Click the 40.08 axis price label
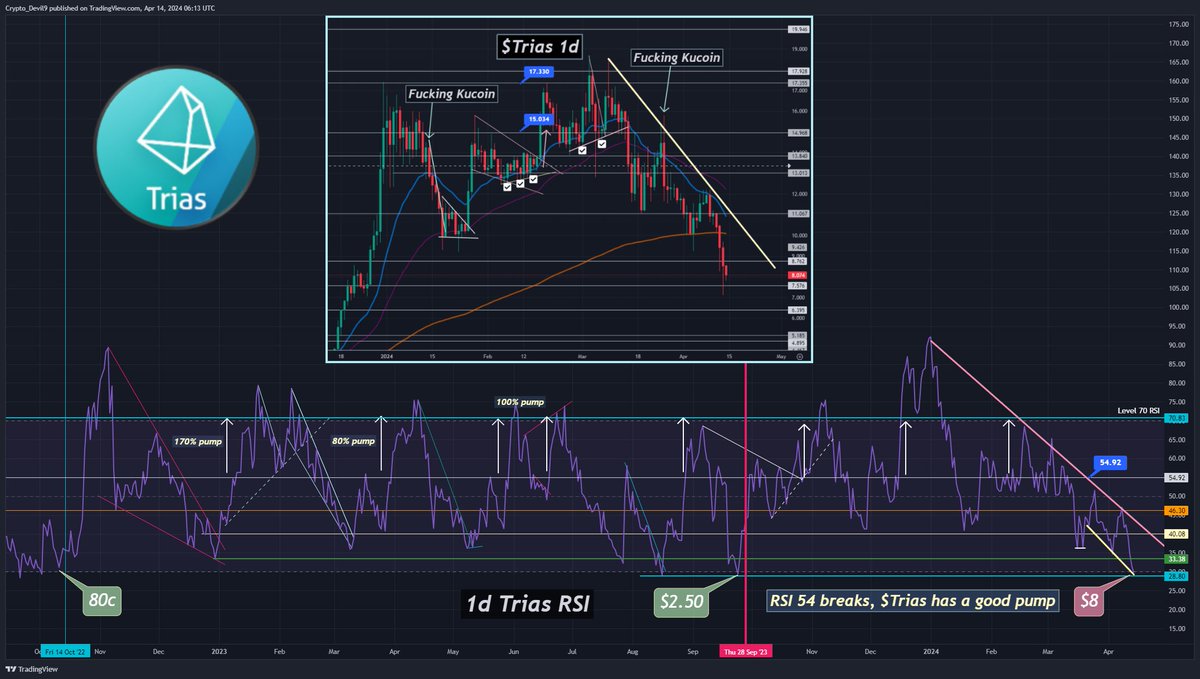 click(1176, 534)
